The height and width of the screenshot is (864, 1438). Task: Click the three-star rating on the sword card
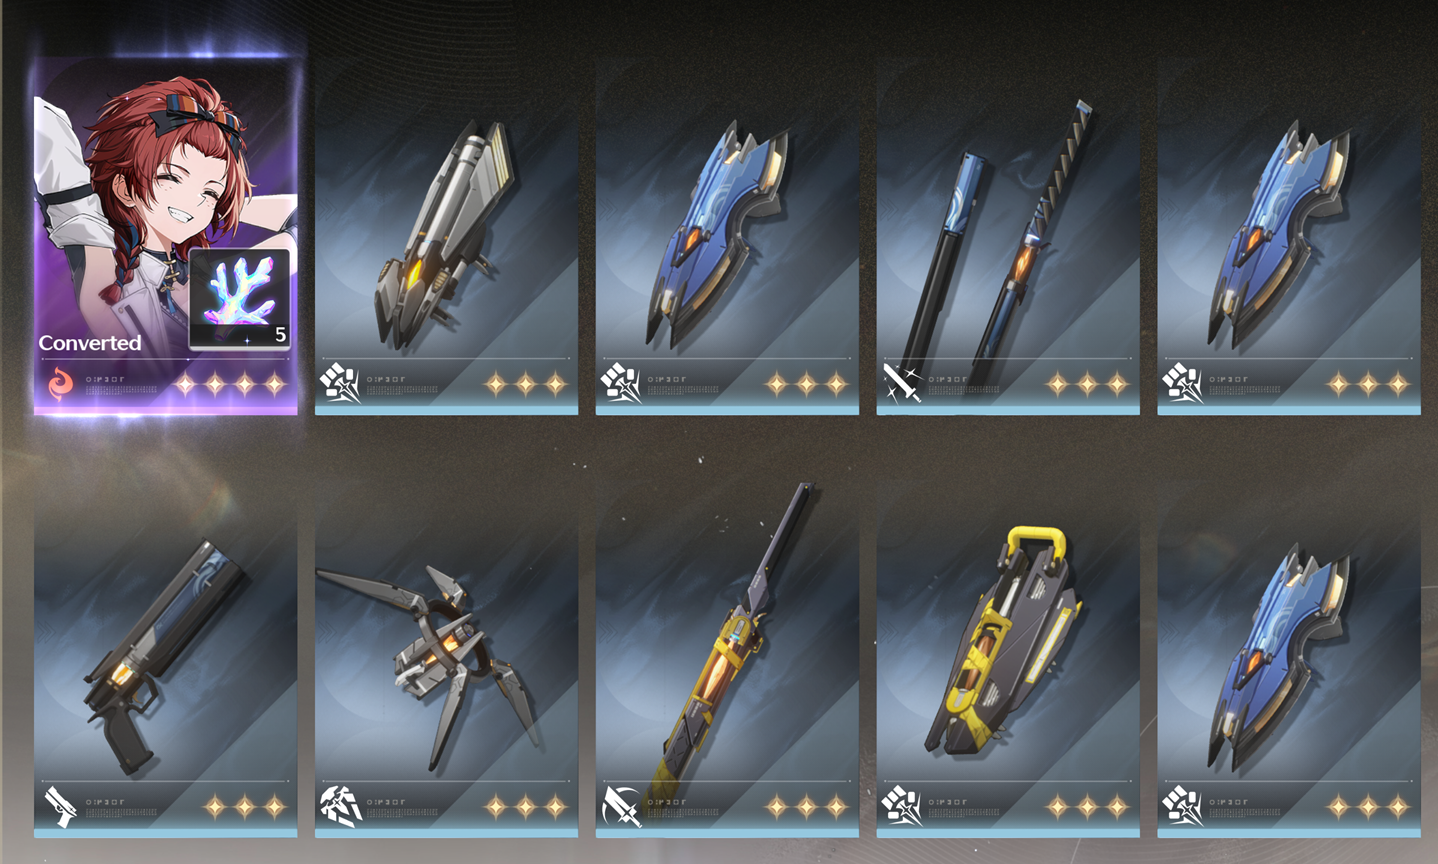1087,383
